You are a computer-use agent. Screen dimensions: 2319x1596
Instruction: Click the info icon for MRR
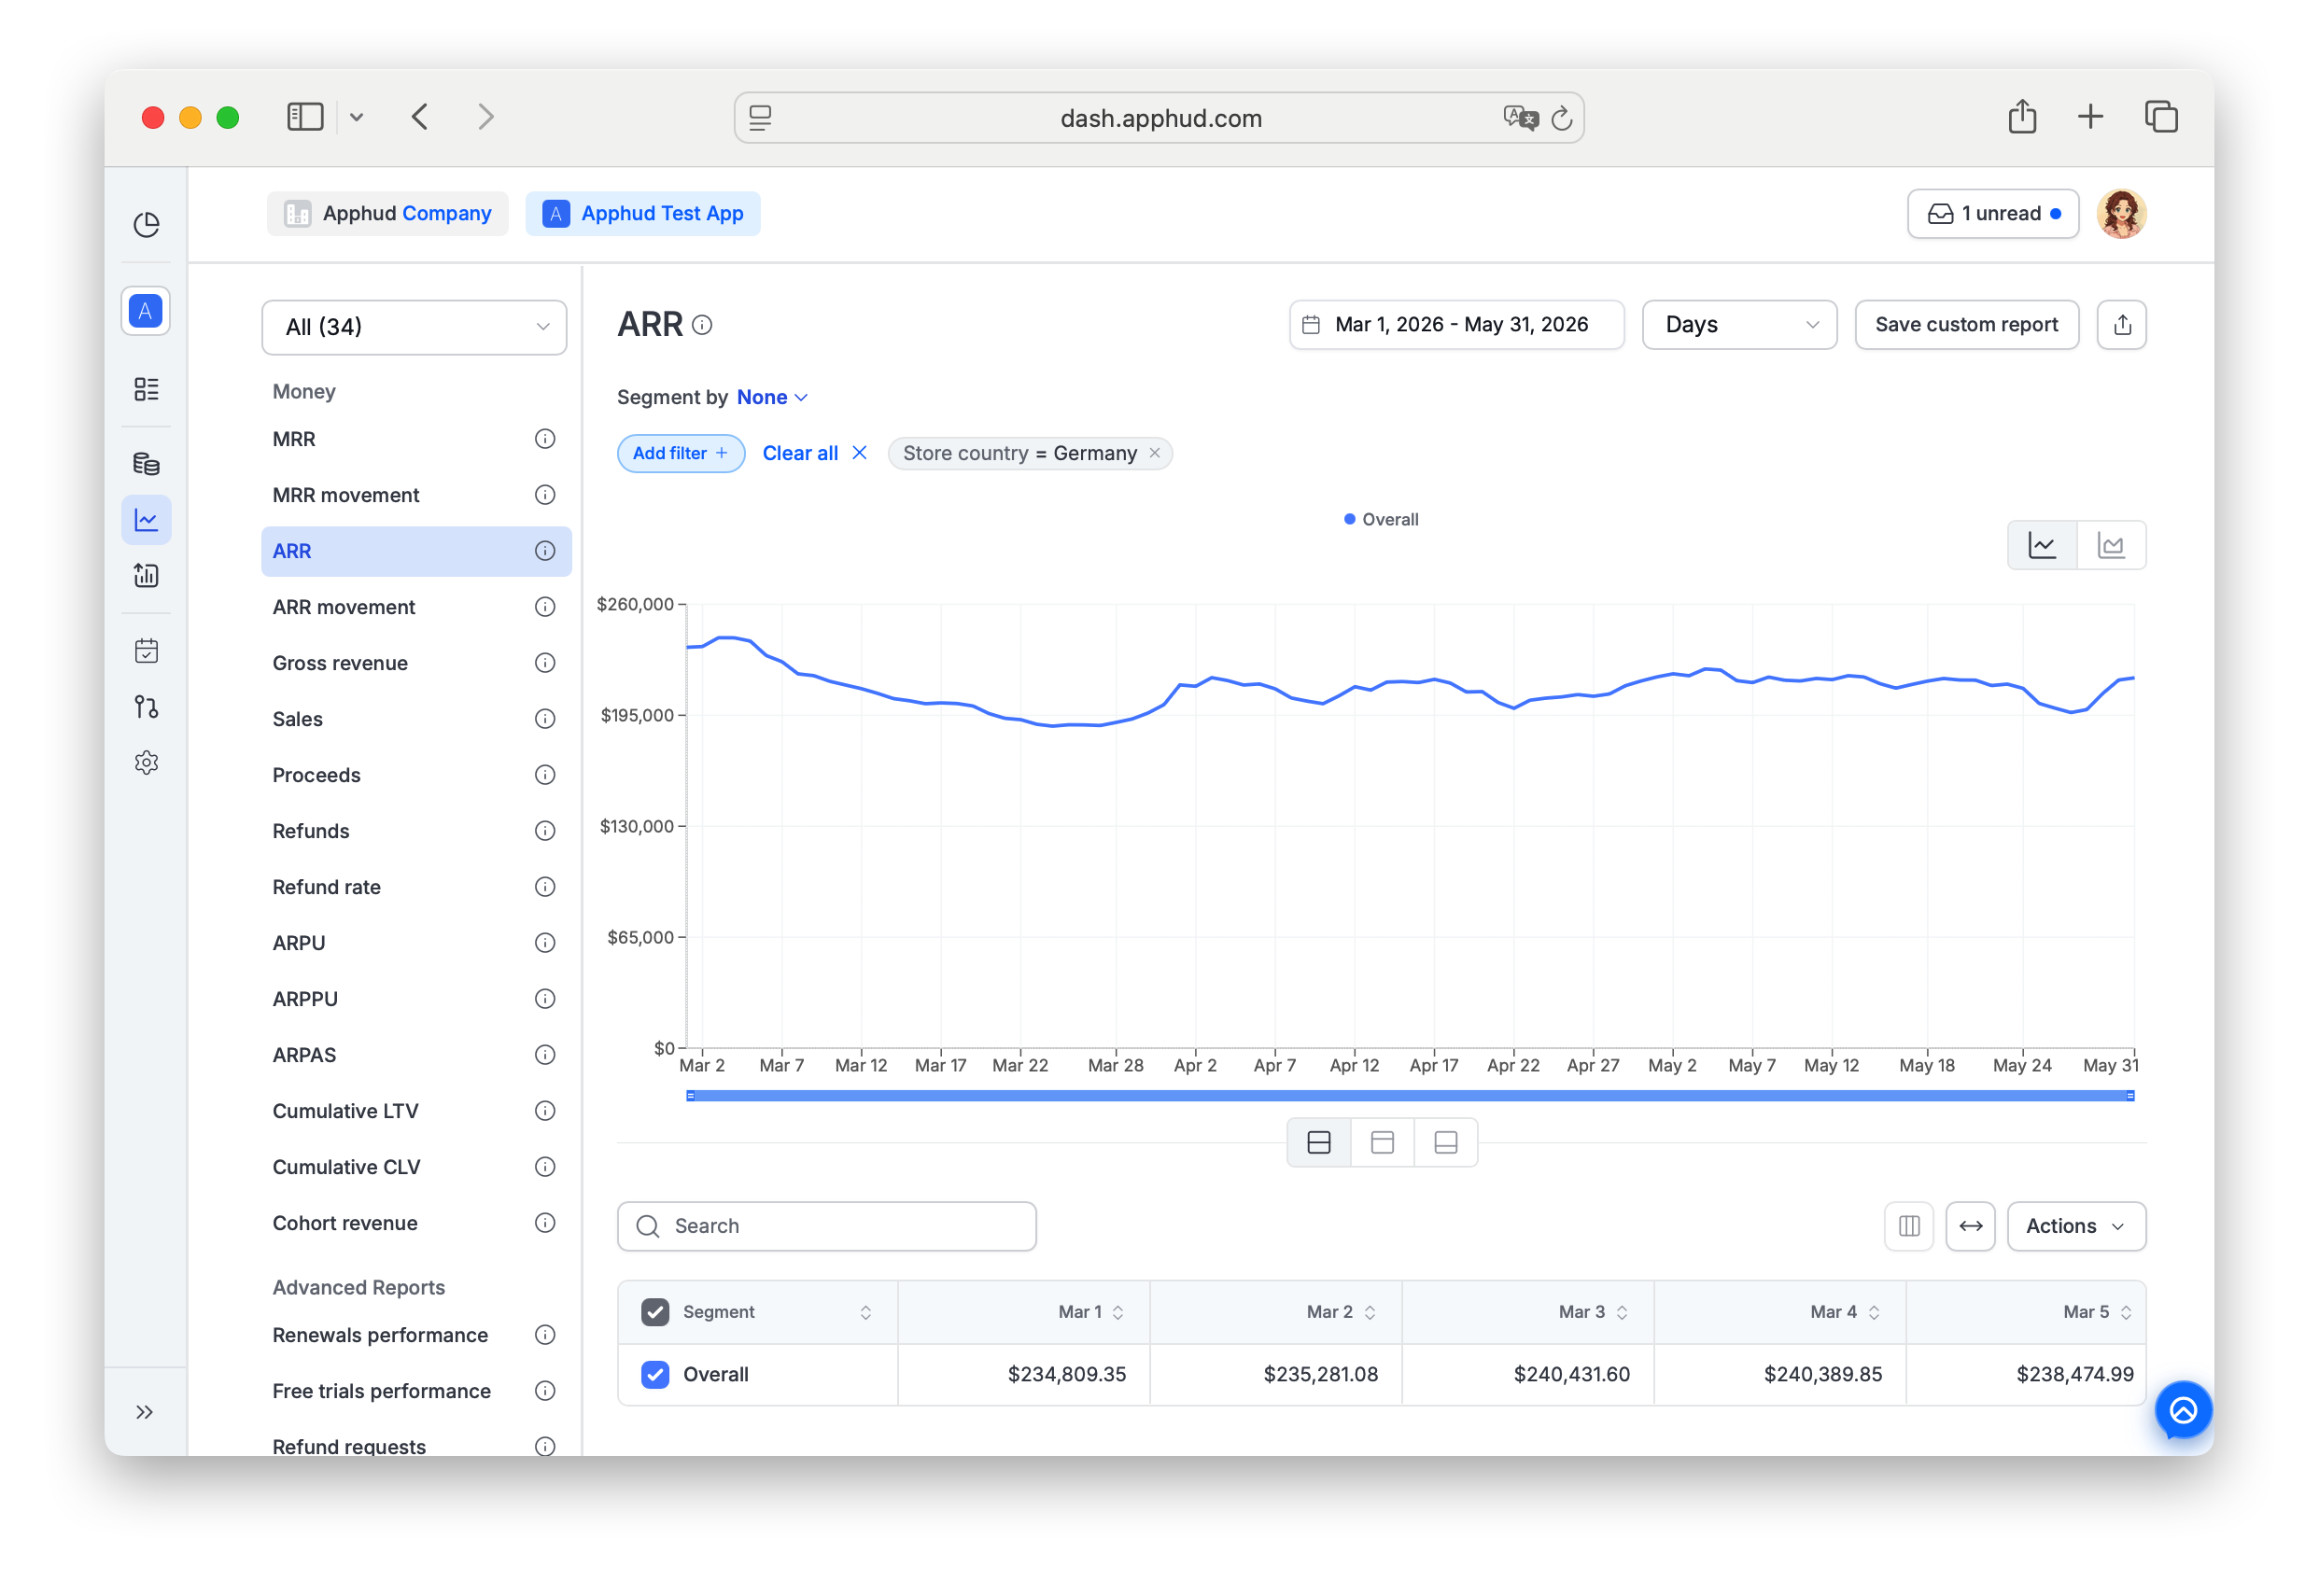point(545,439)
